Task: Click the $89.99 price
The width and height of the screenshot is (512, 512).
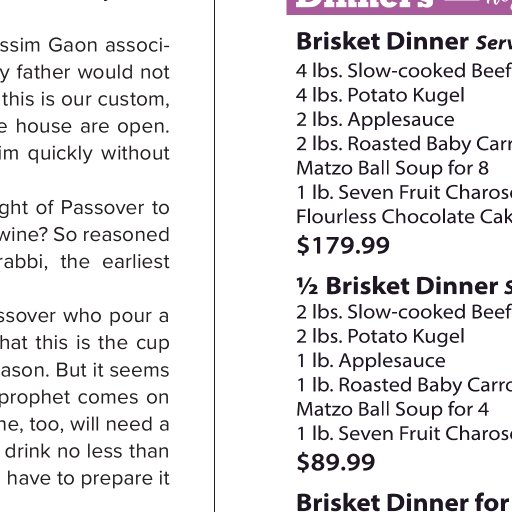Action: 336,462
